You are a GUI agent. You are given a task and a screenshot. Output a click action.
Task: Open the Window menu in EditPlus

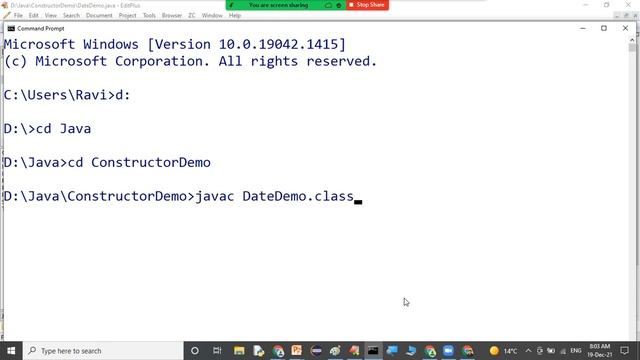pos(212,16)
